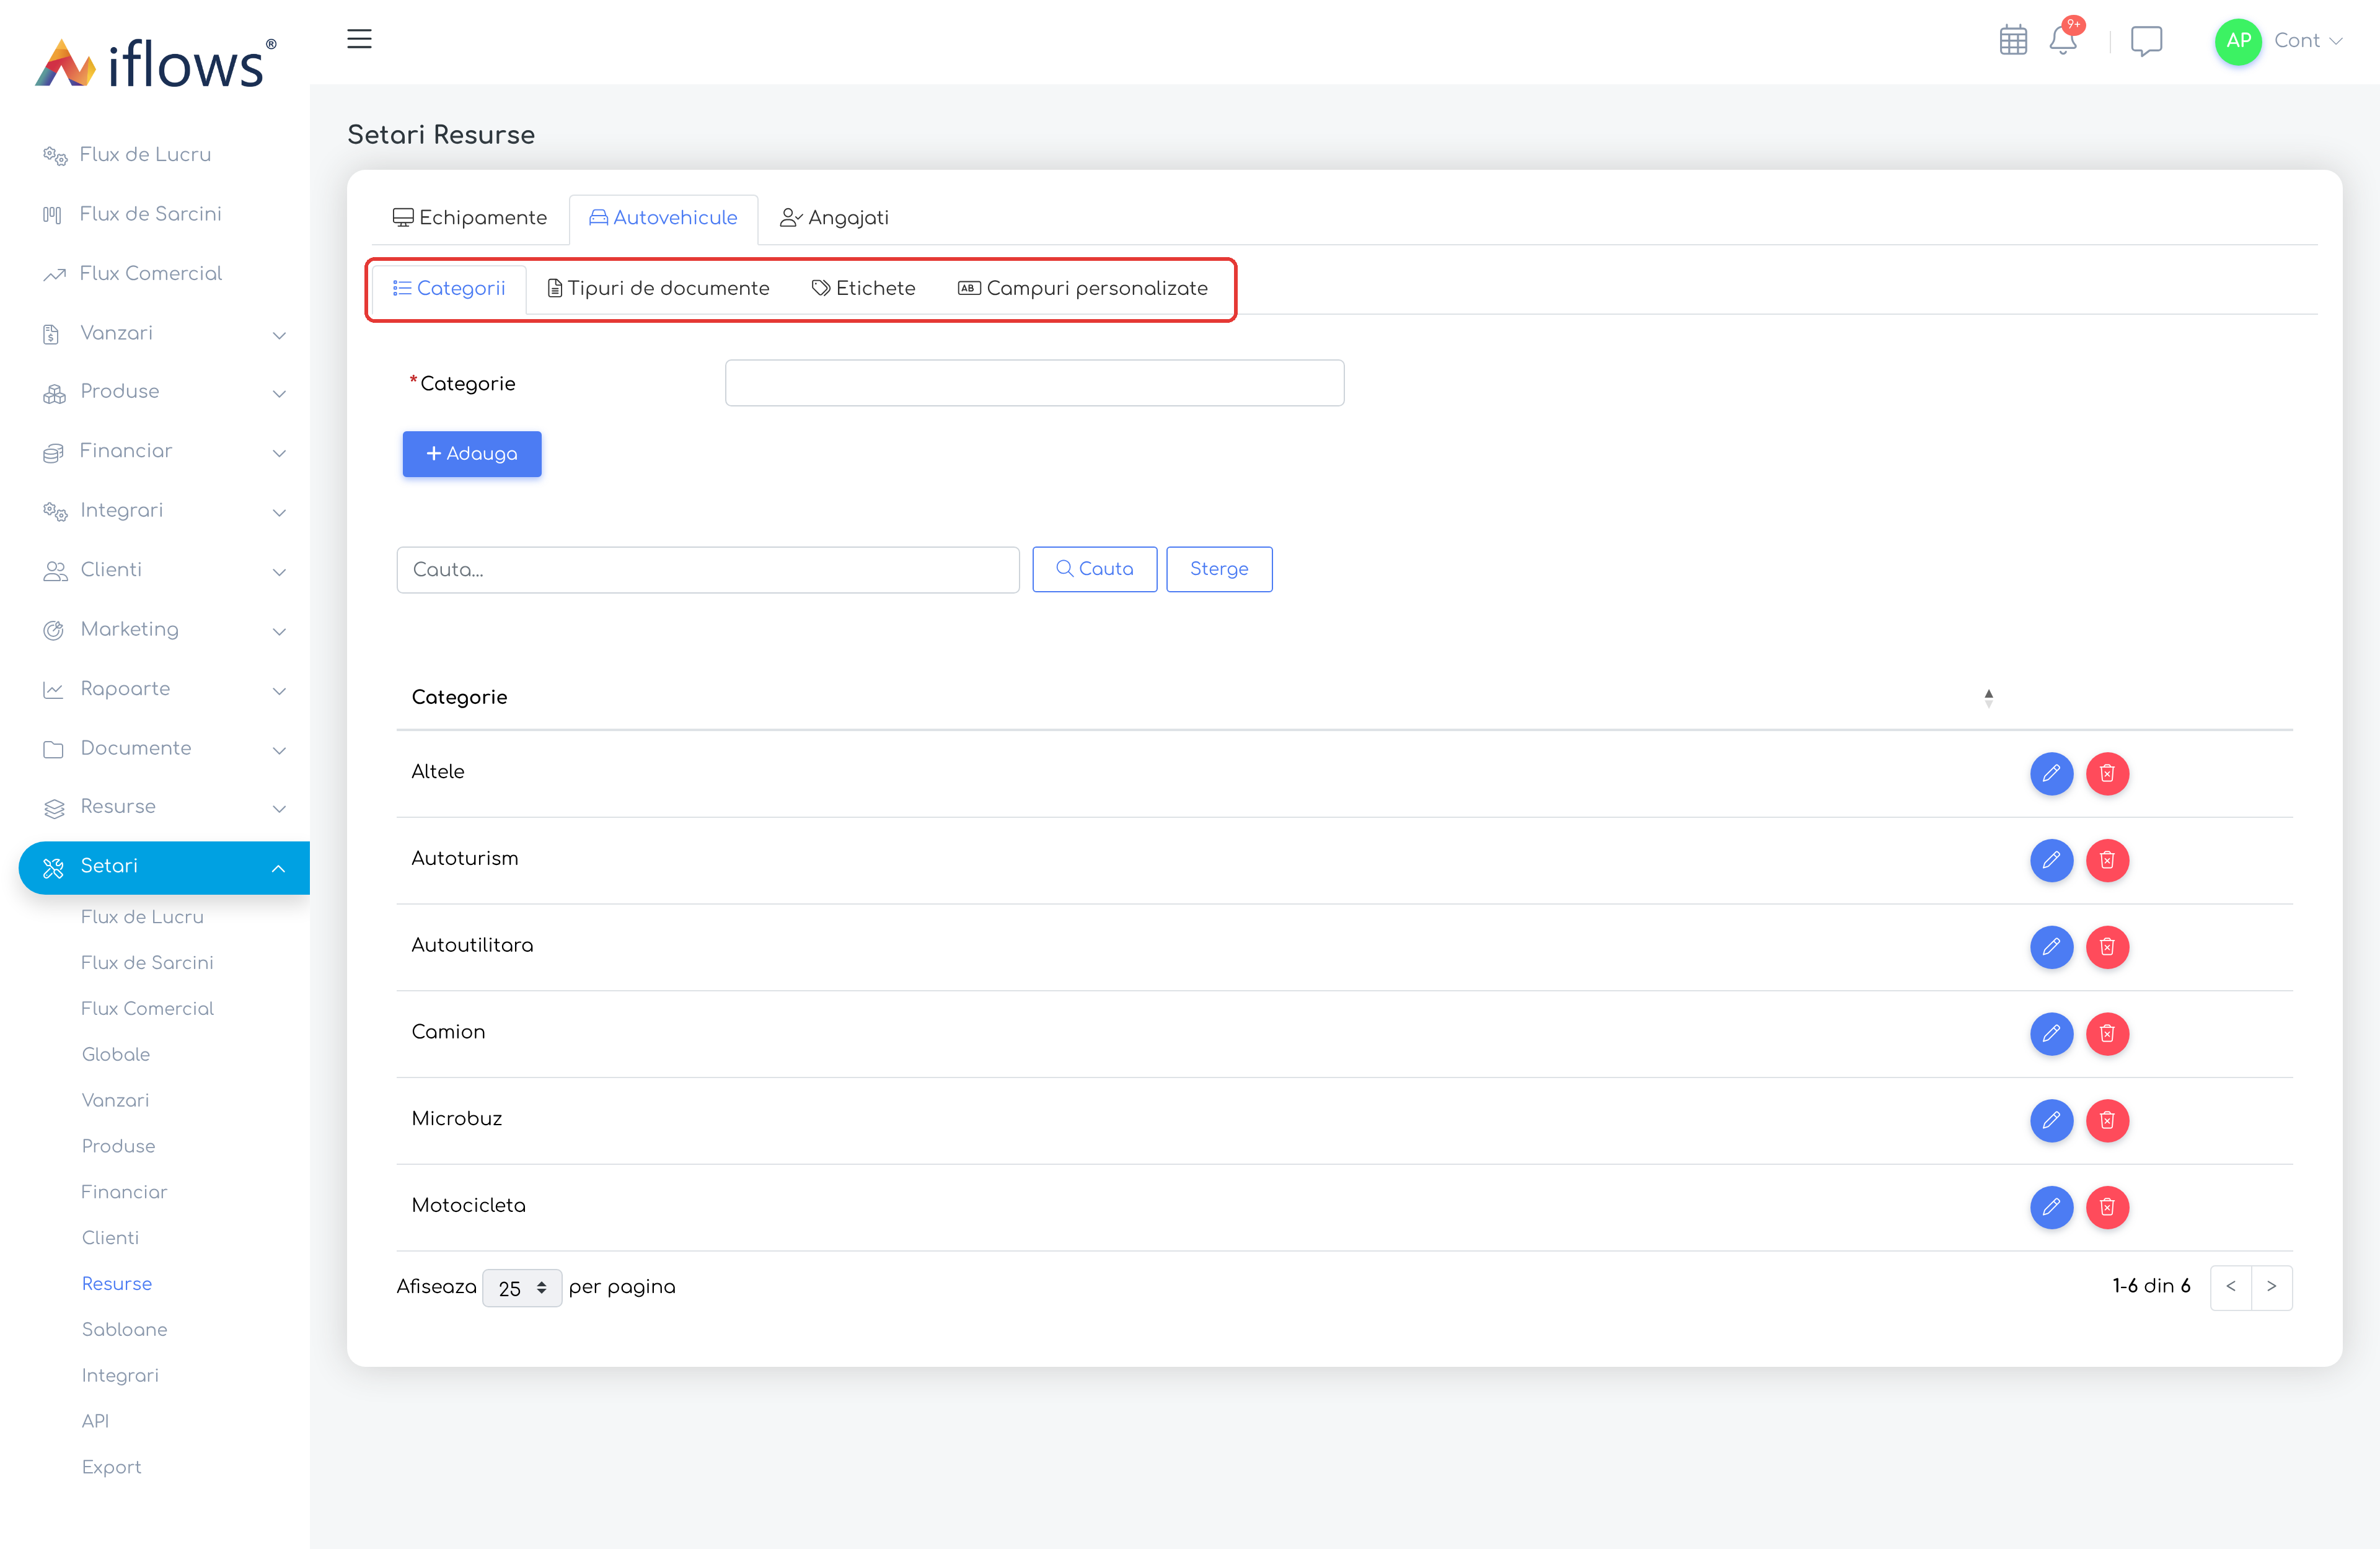
Task: Click the Cauta search button
Action: tap(1095, 569)
